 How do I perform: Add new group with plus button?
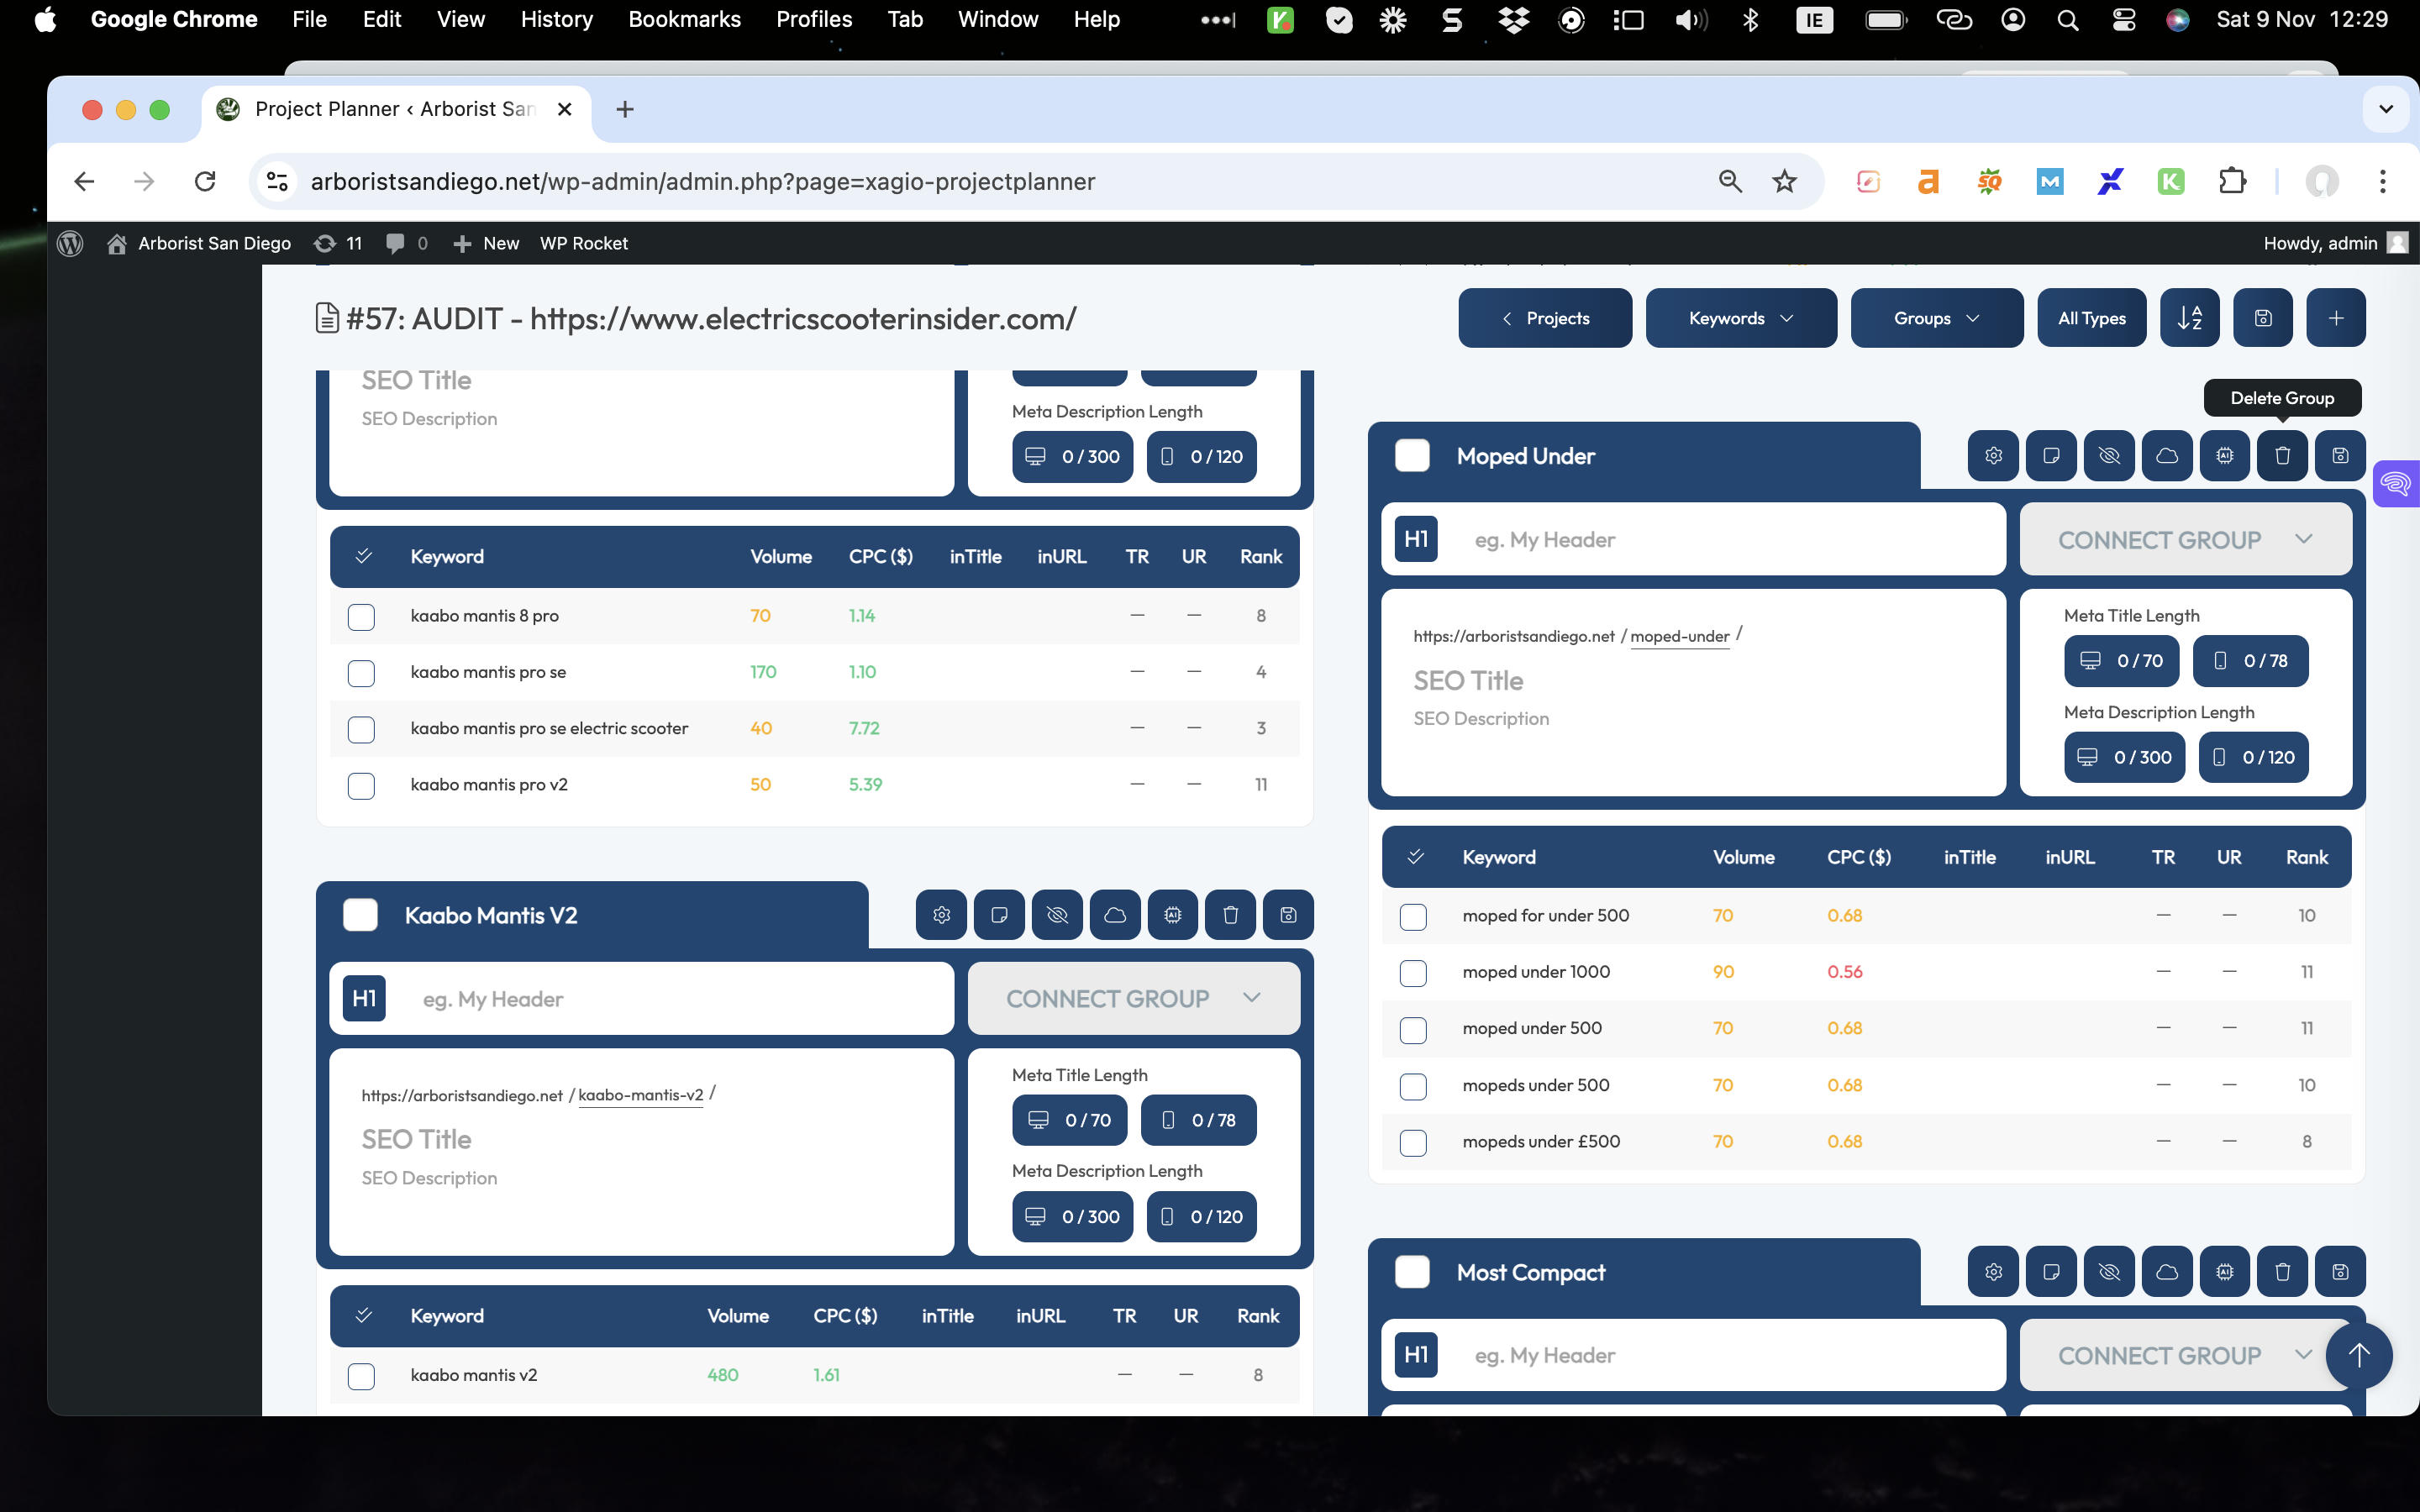(2336, 318)
